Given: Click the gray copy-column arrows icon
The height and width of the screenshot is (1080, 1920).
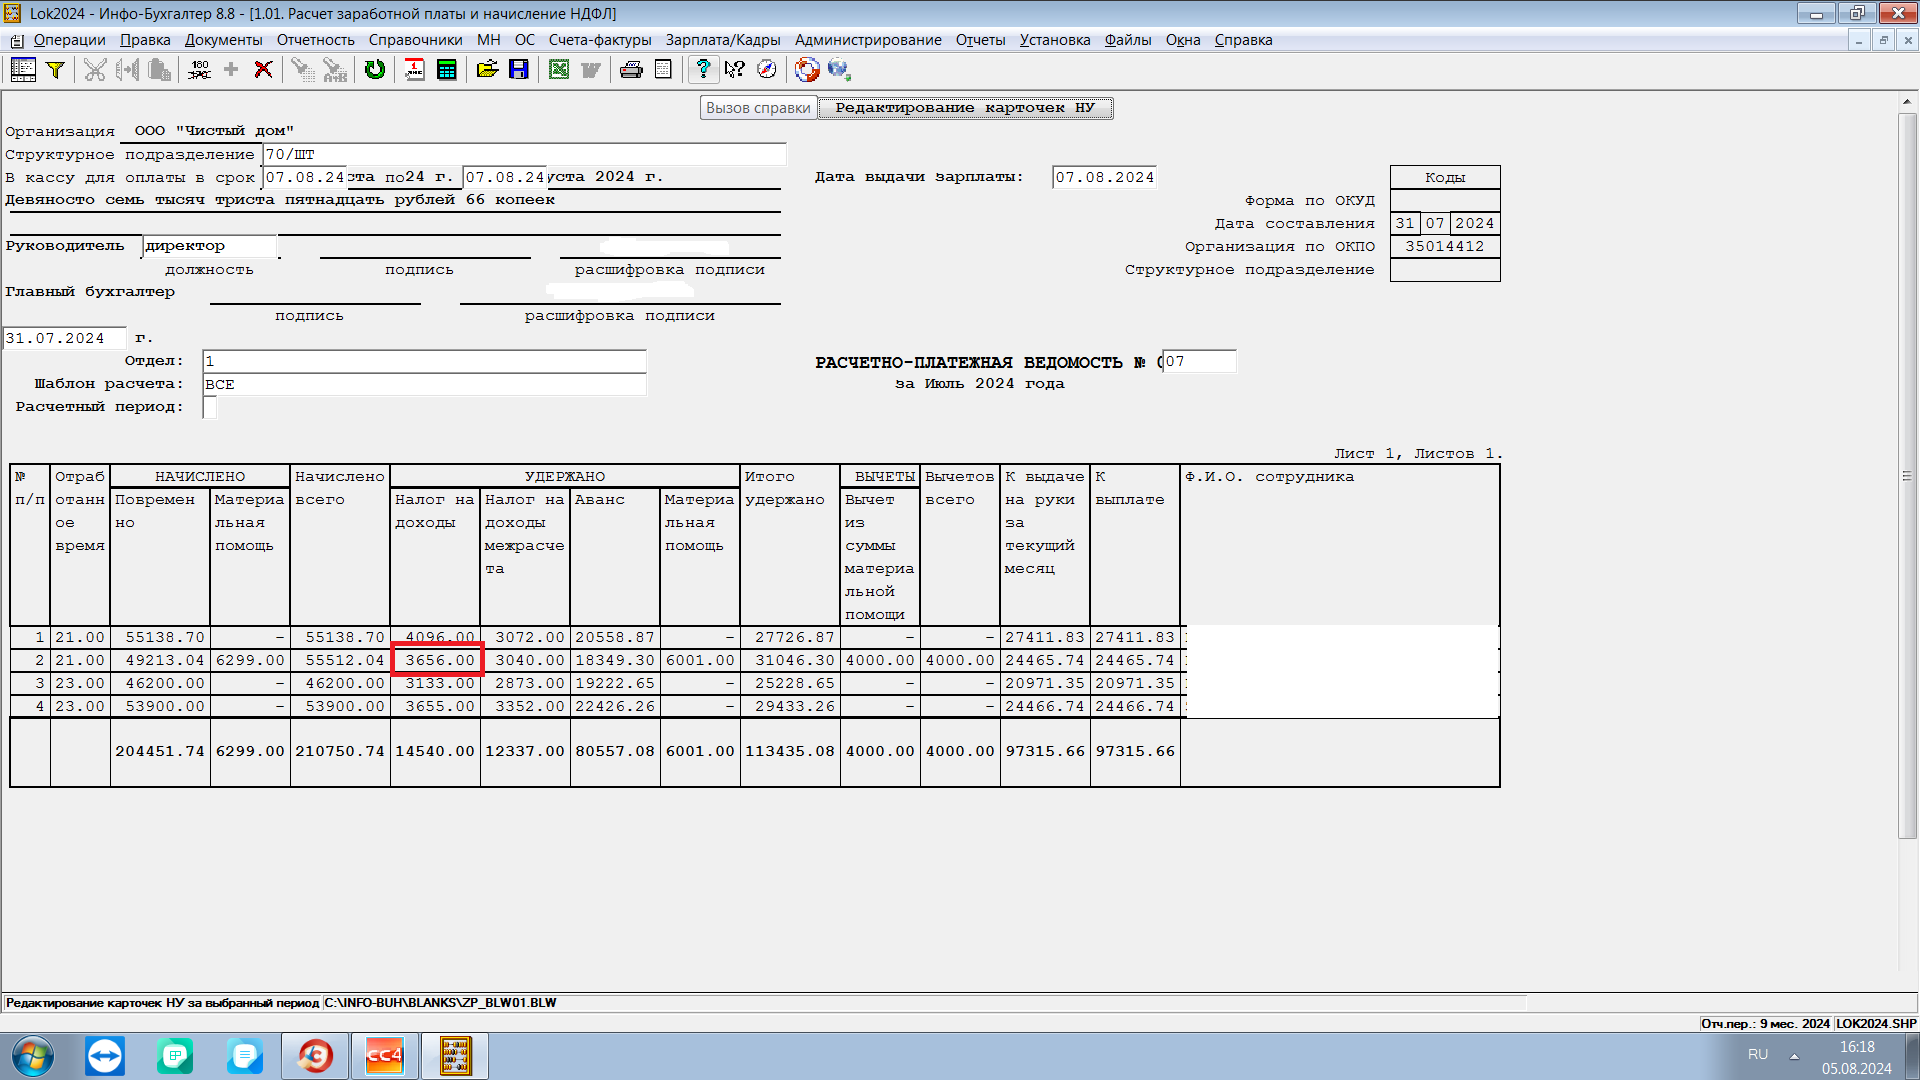Looking at the screenshot, I should click(x=127, y=69).
